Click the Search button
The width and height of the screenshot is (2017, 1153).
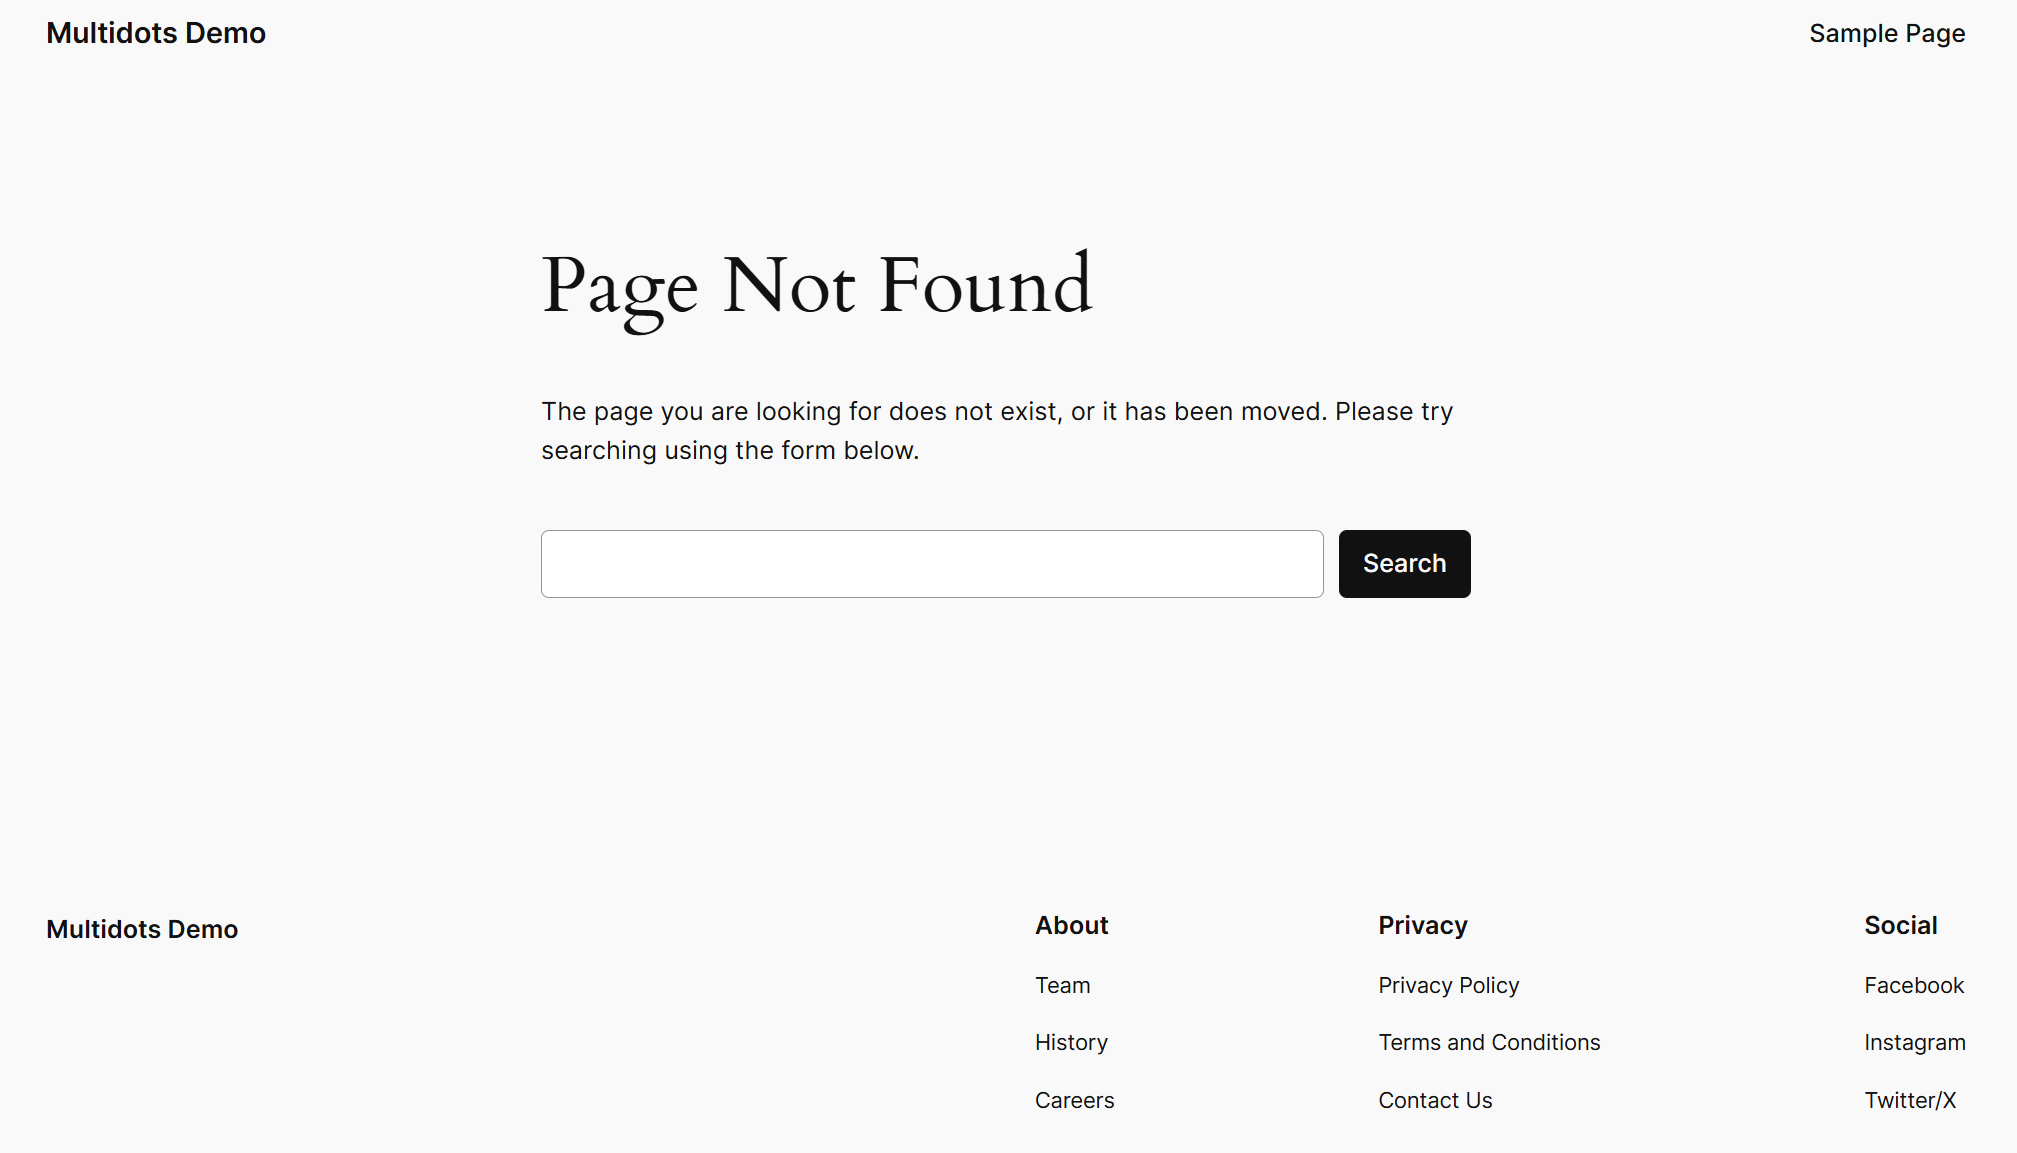[1405, 563]
